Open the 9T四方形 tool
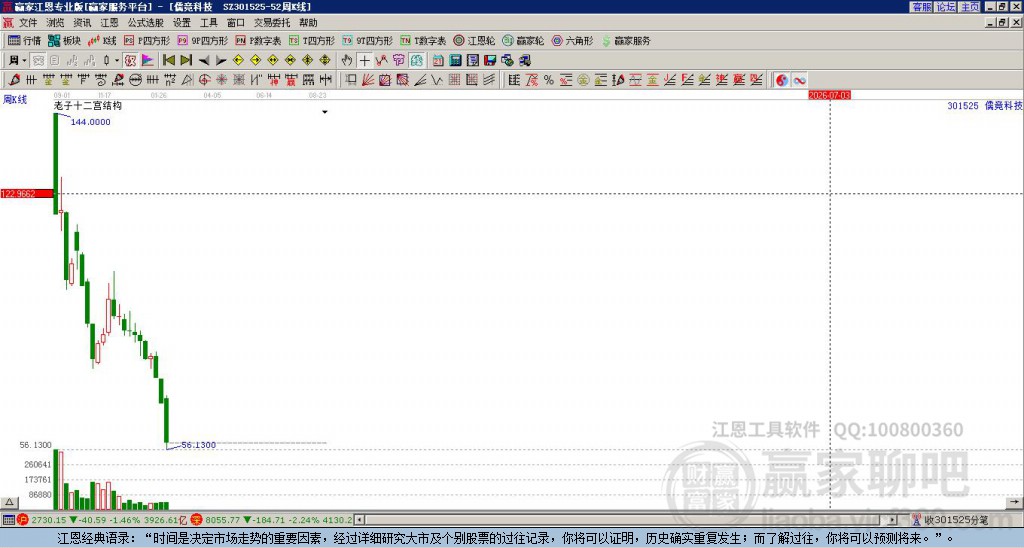1024x548 pixels. pos(368,40)
